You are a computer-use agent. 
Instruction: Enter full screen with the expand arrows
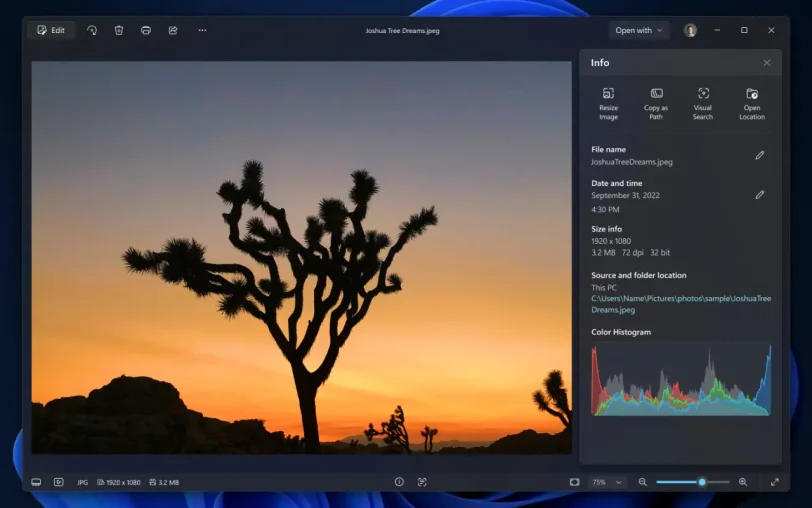pyautogui.click(x=774, y=482)
